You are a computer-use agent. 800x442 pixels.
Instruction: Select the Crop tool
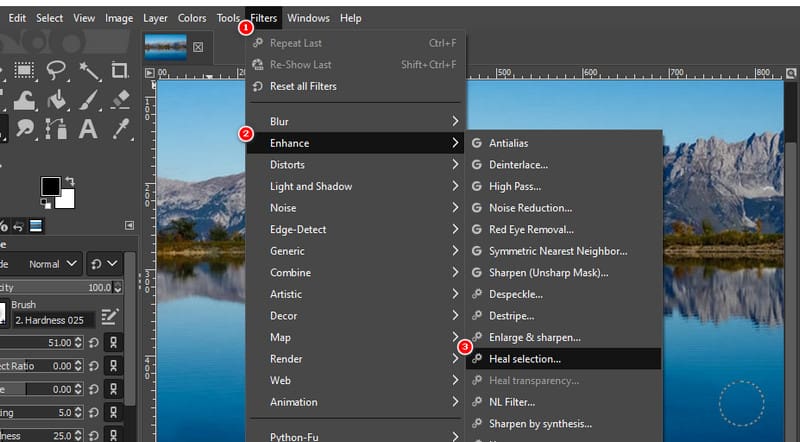pyautogui.click(x=120, y=70)
